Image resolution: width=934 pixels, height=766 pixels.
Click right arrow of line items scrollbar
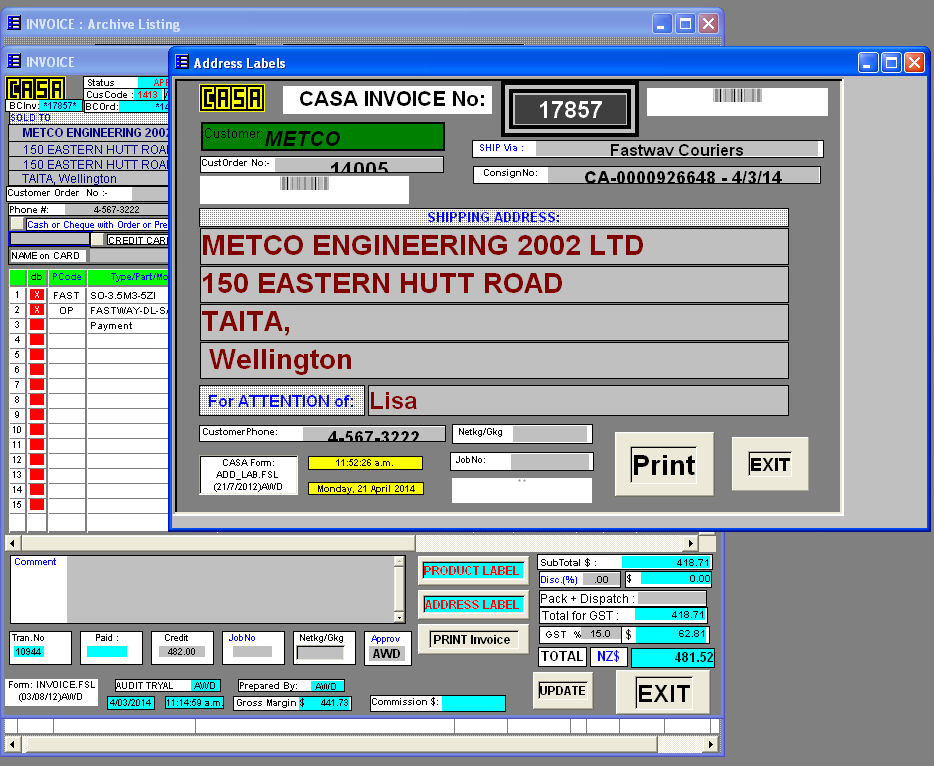[690, 543]
